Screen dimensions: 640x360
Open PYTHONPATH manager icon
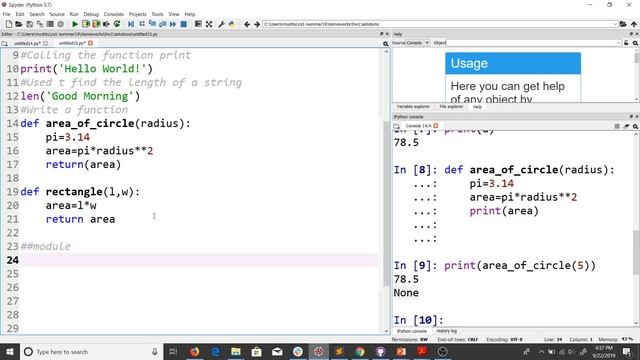tap(232, 24)
